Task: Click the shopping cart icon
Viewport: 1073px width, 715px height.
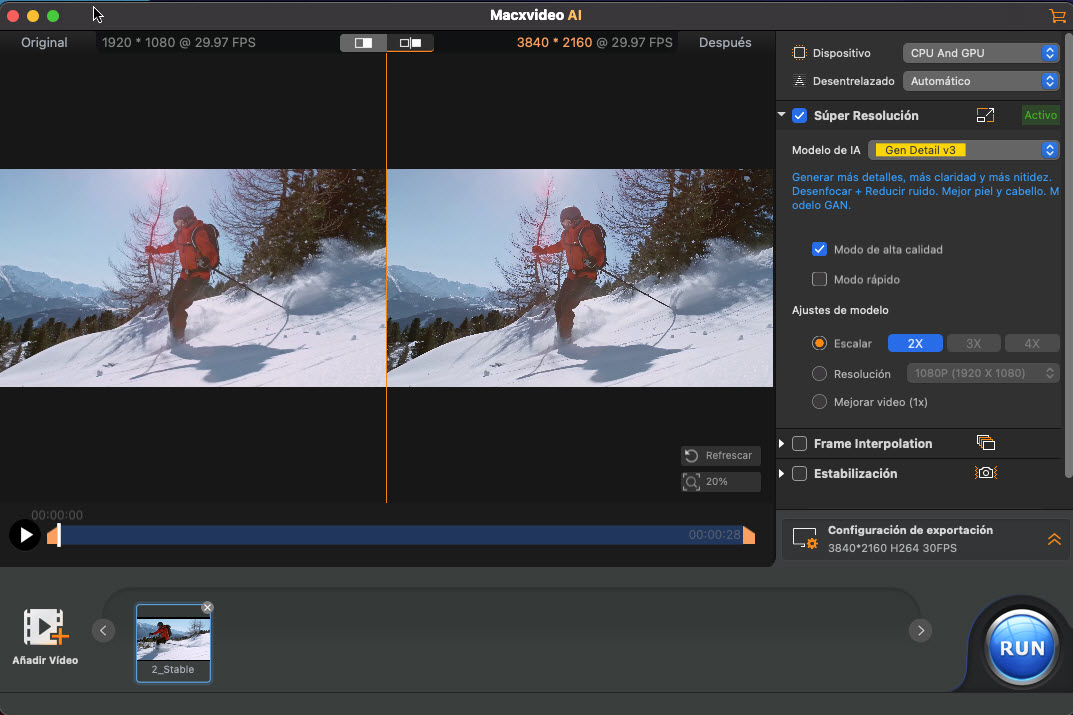Action: click(x=1056, y=16)
